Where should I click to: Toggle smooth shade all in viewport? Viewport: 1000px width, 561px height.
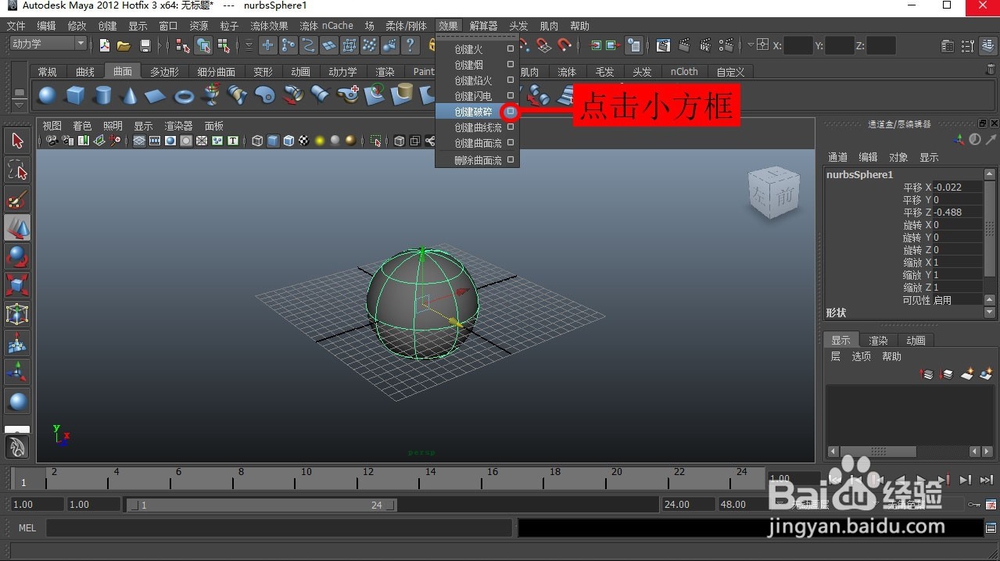click(272, 141)
